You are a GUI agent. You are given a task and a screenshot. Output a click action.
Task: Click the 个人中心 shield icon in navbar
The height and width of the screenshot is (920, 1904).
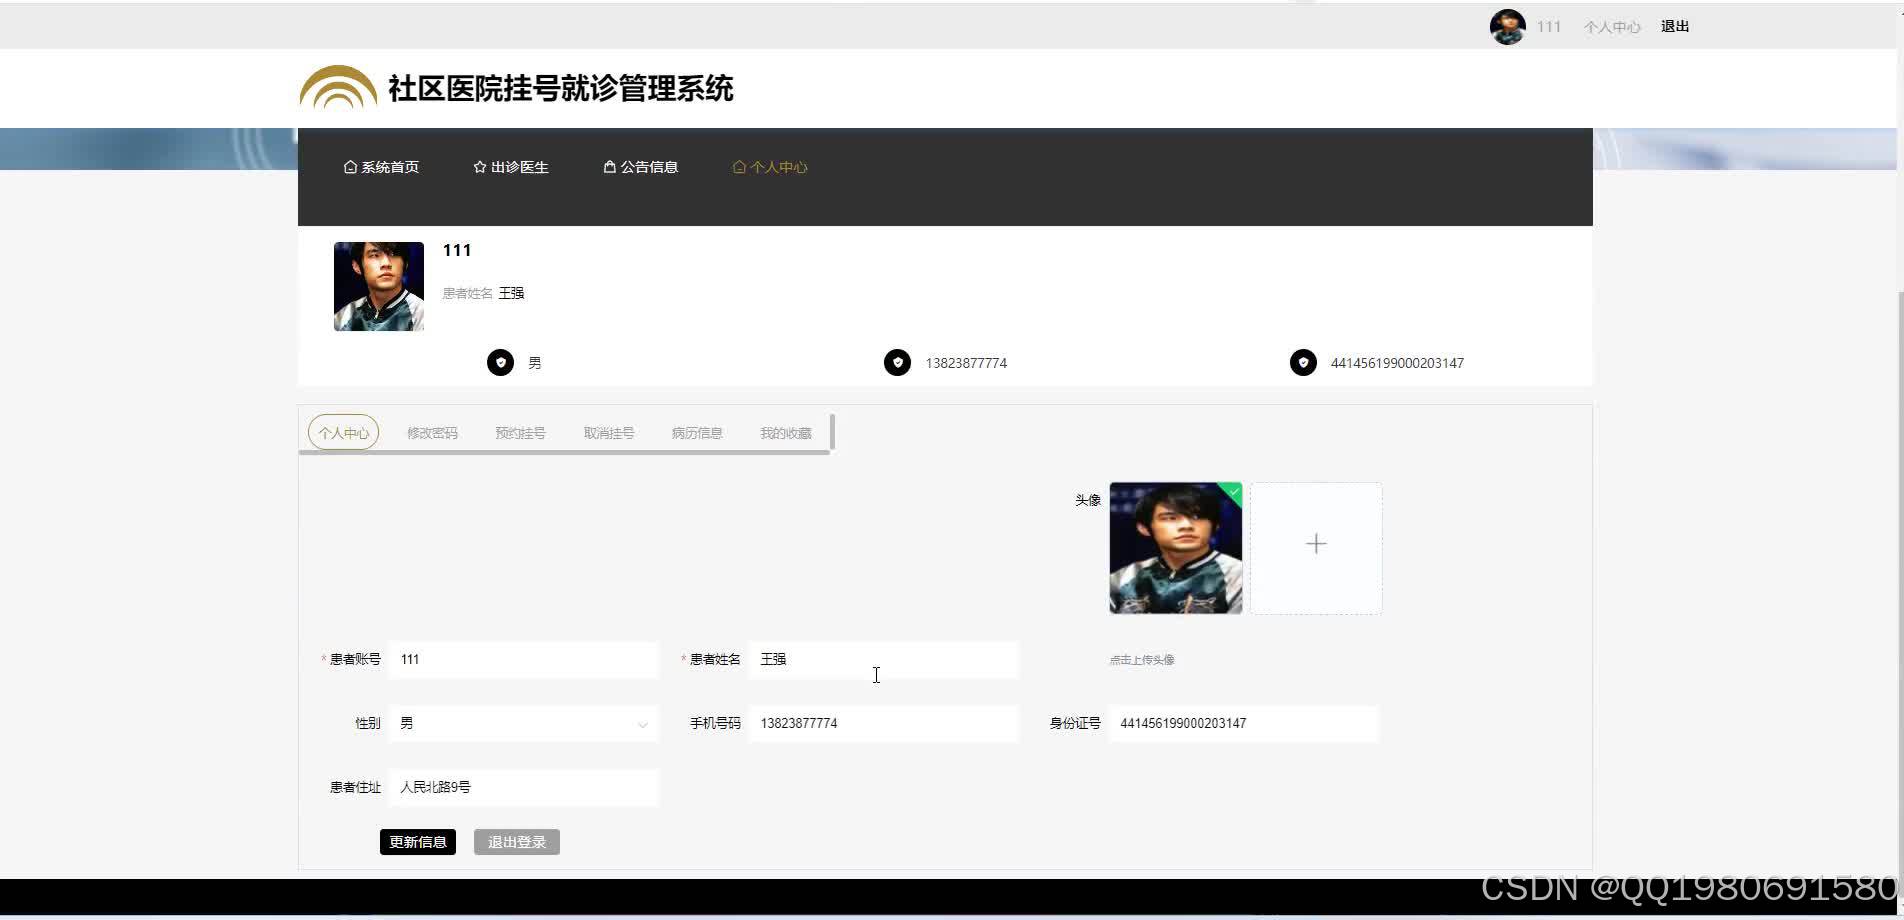click(x=740, y=167)
